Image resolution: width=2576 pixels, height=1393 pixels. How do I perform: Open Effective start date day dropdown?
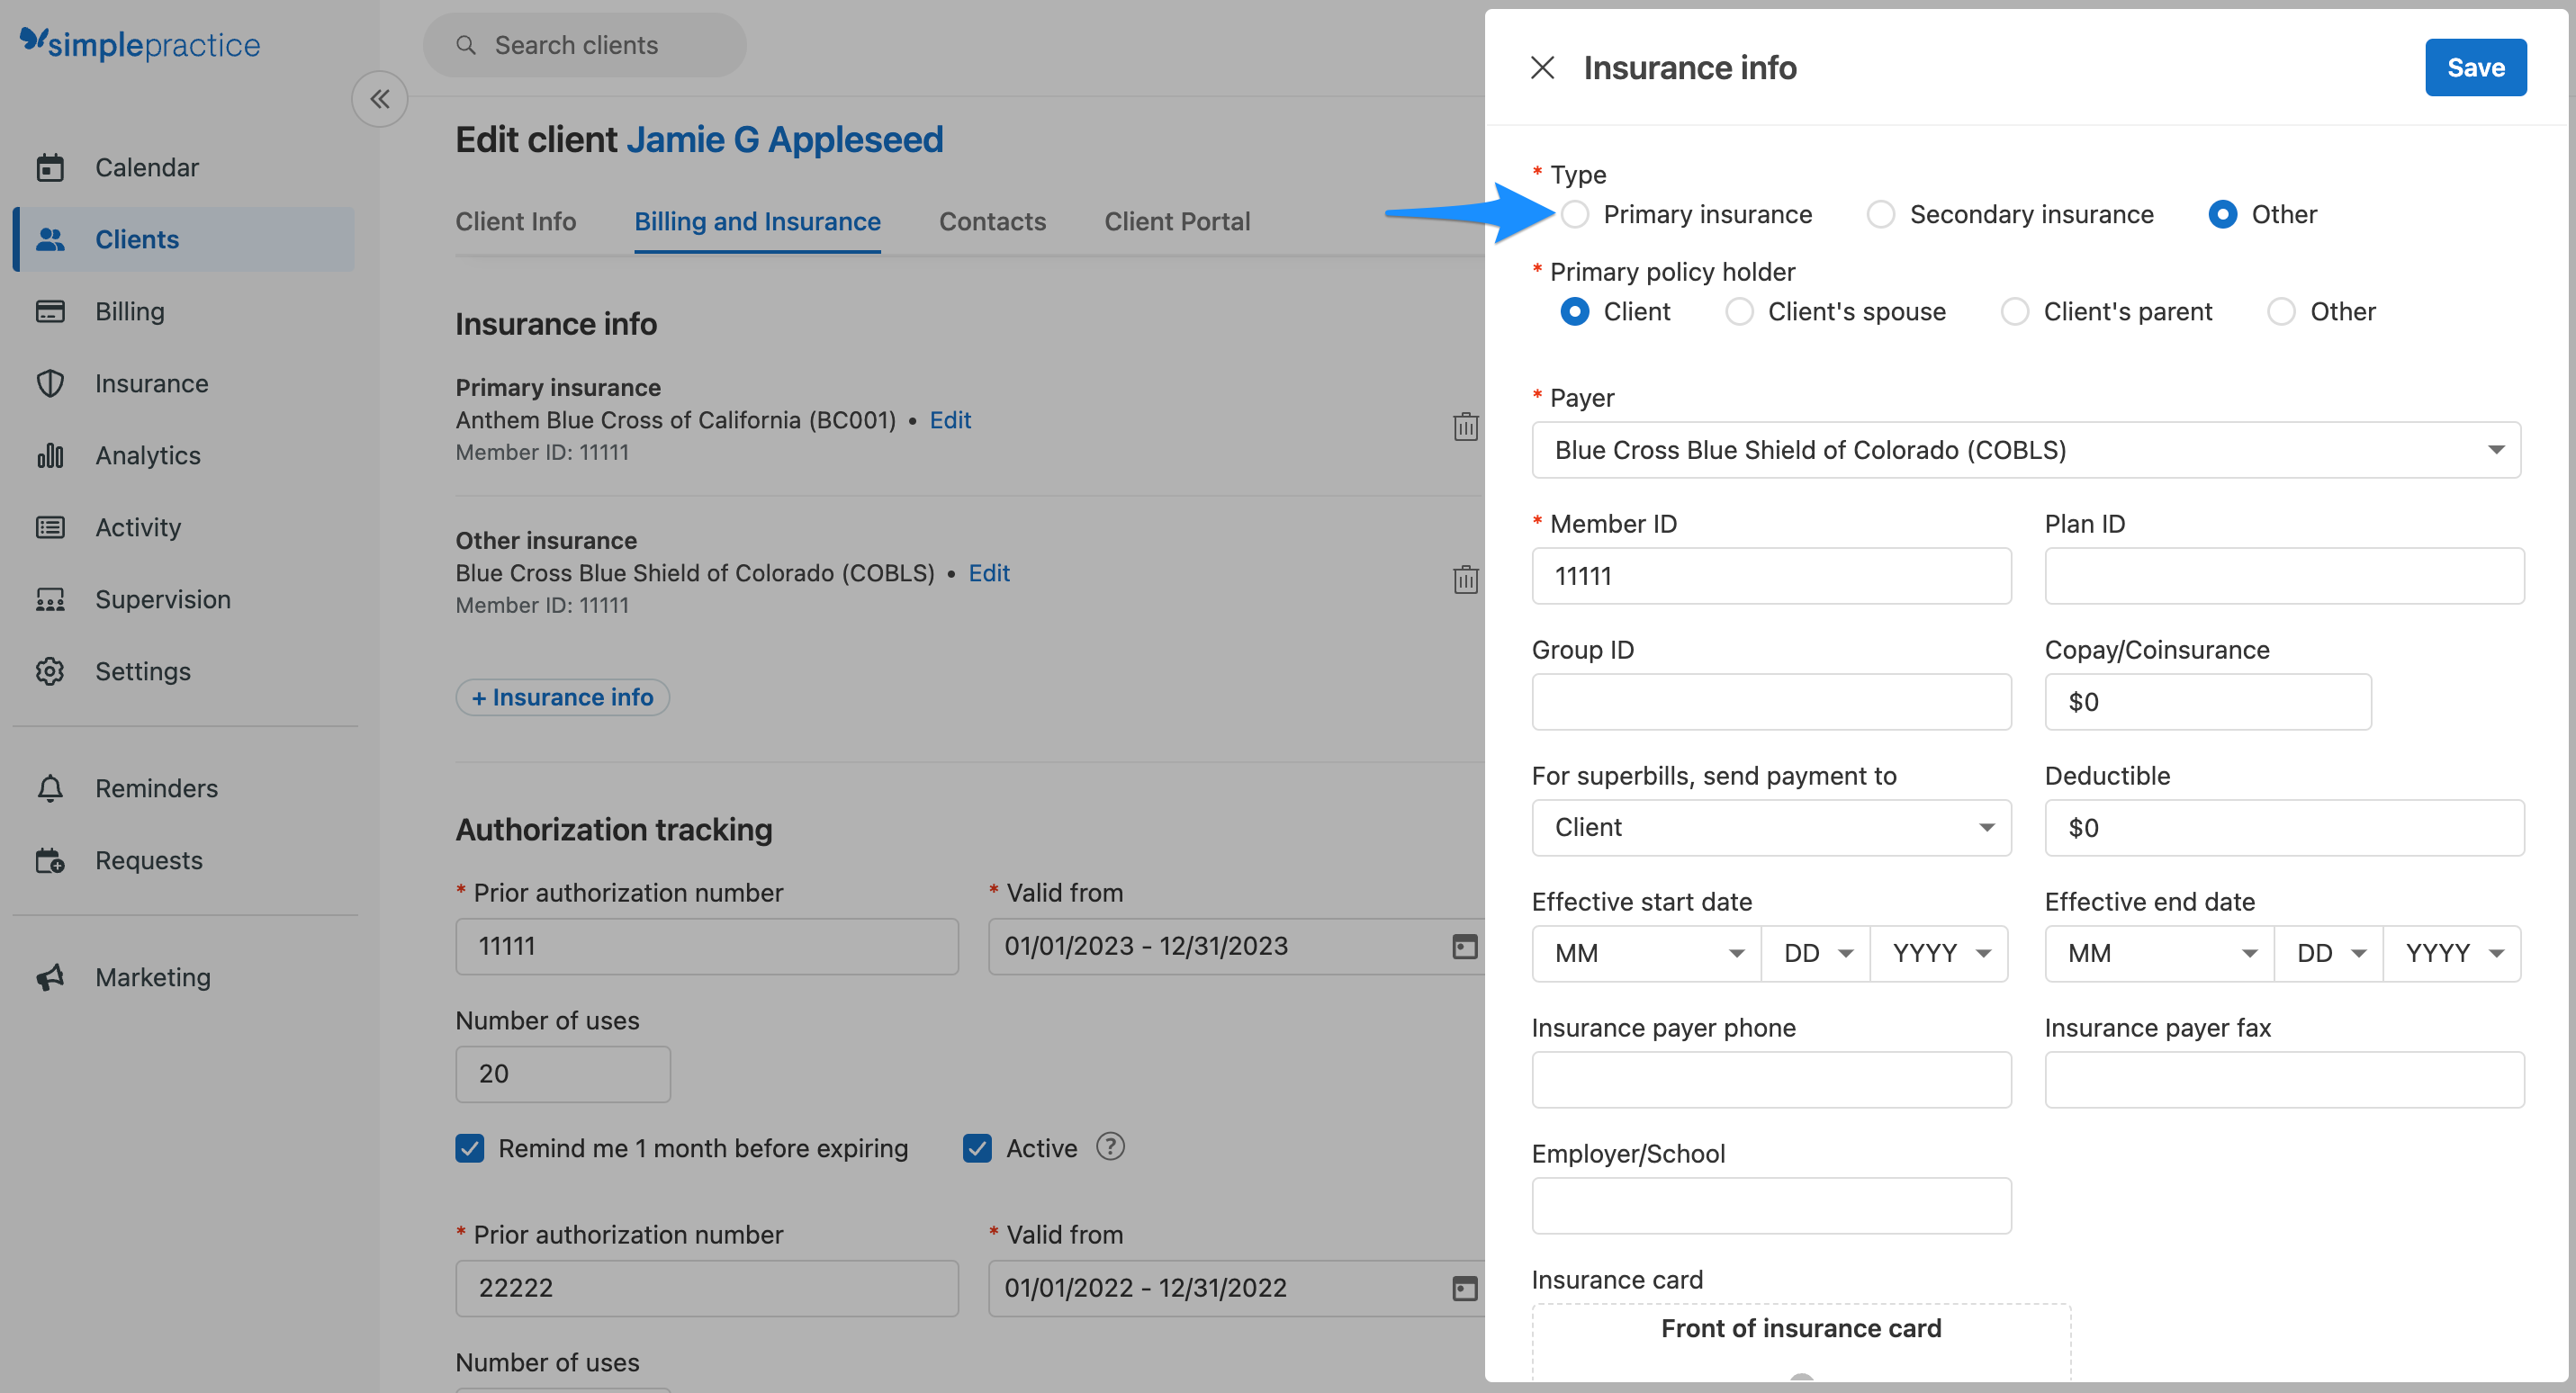1815,953
